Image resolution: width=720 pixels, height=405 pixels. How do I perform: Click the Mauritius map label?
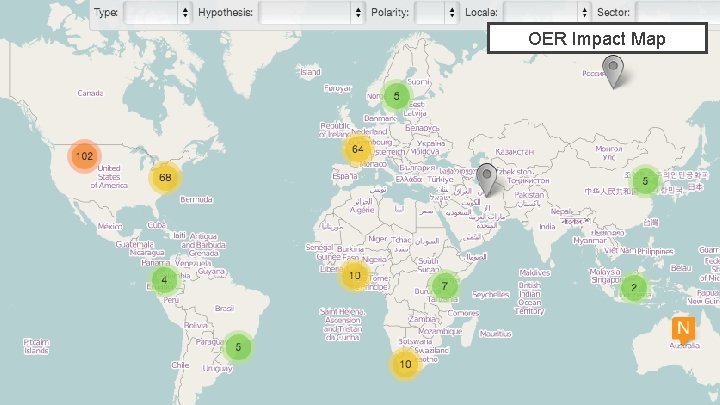(x=495, y=333)
